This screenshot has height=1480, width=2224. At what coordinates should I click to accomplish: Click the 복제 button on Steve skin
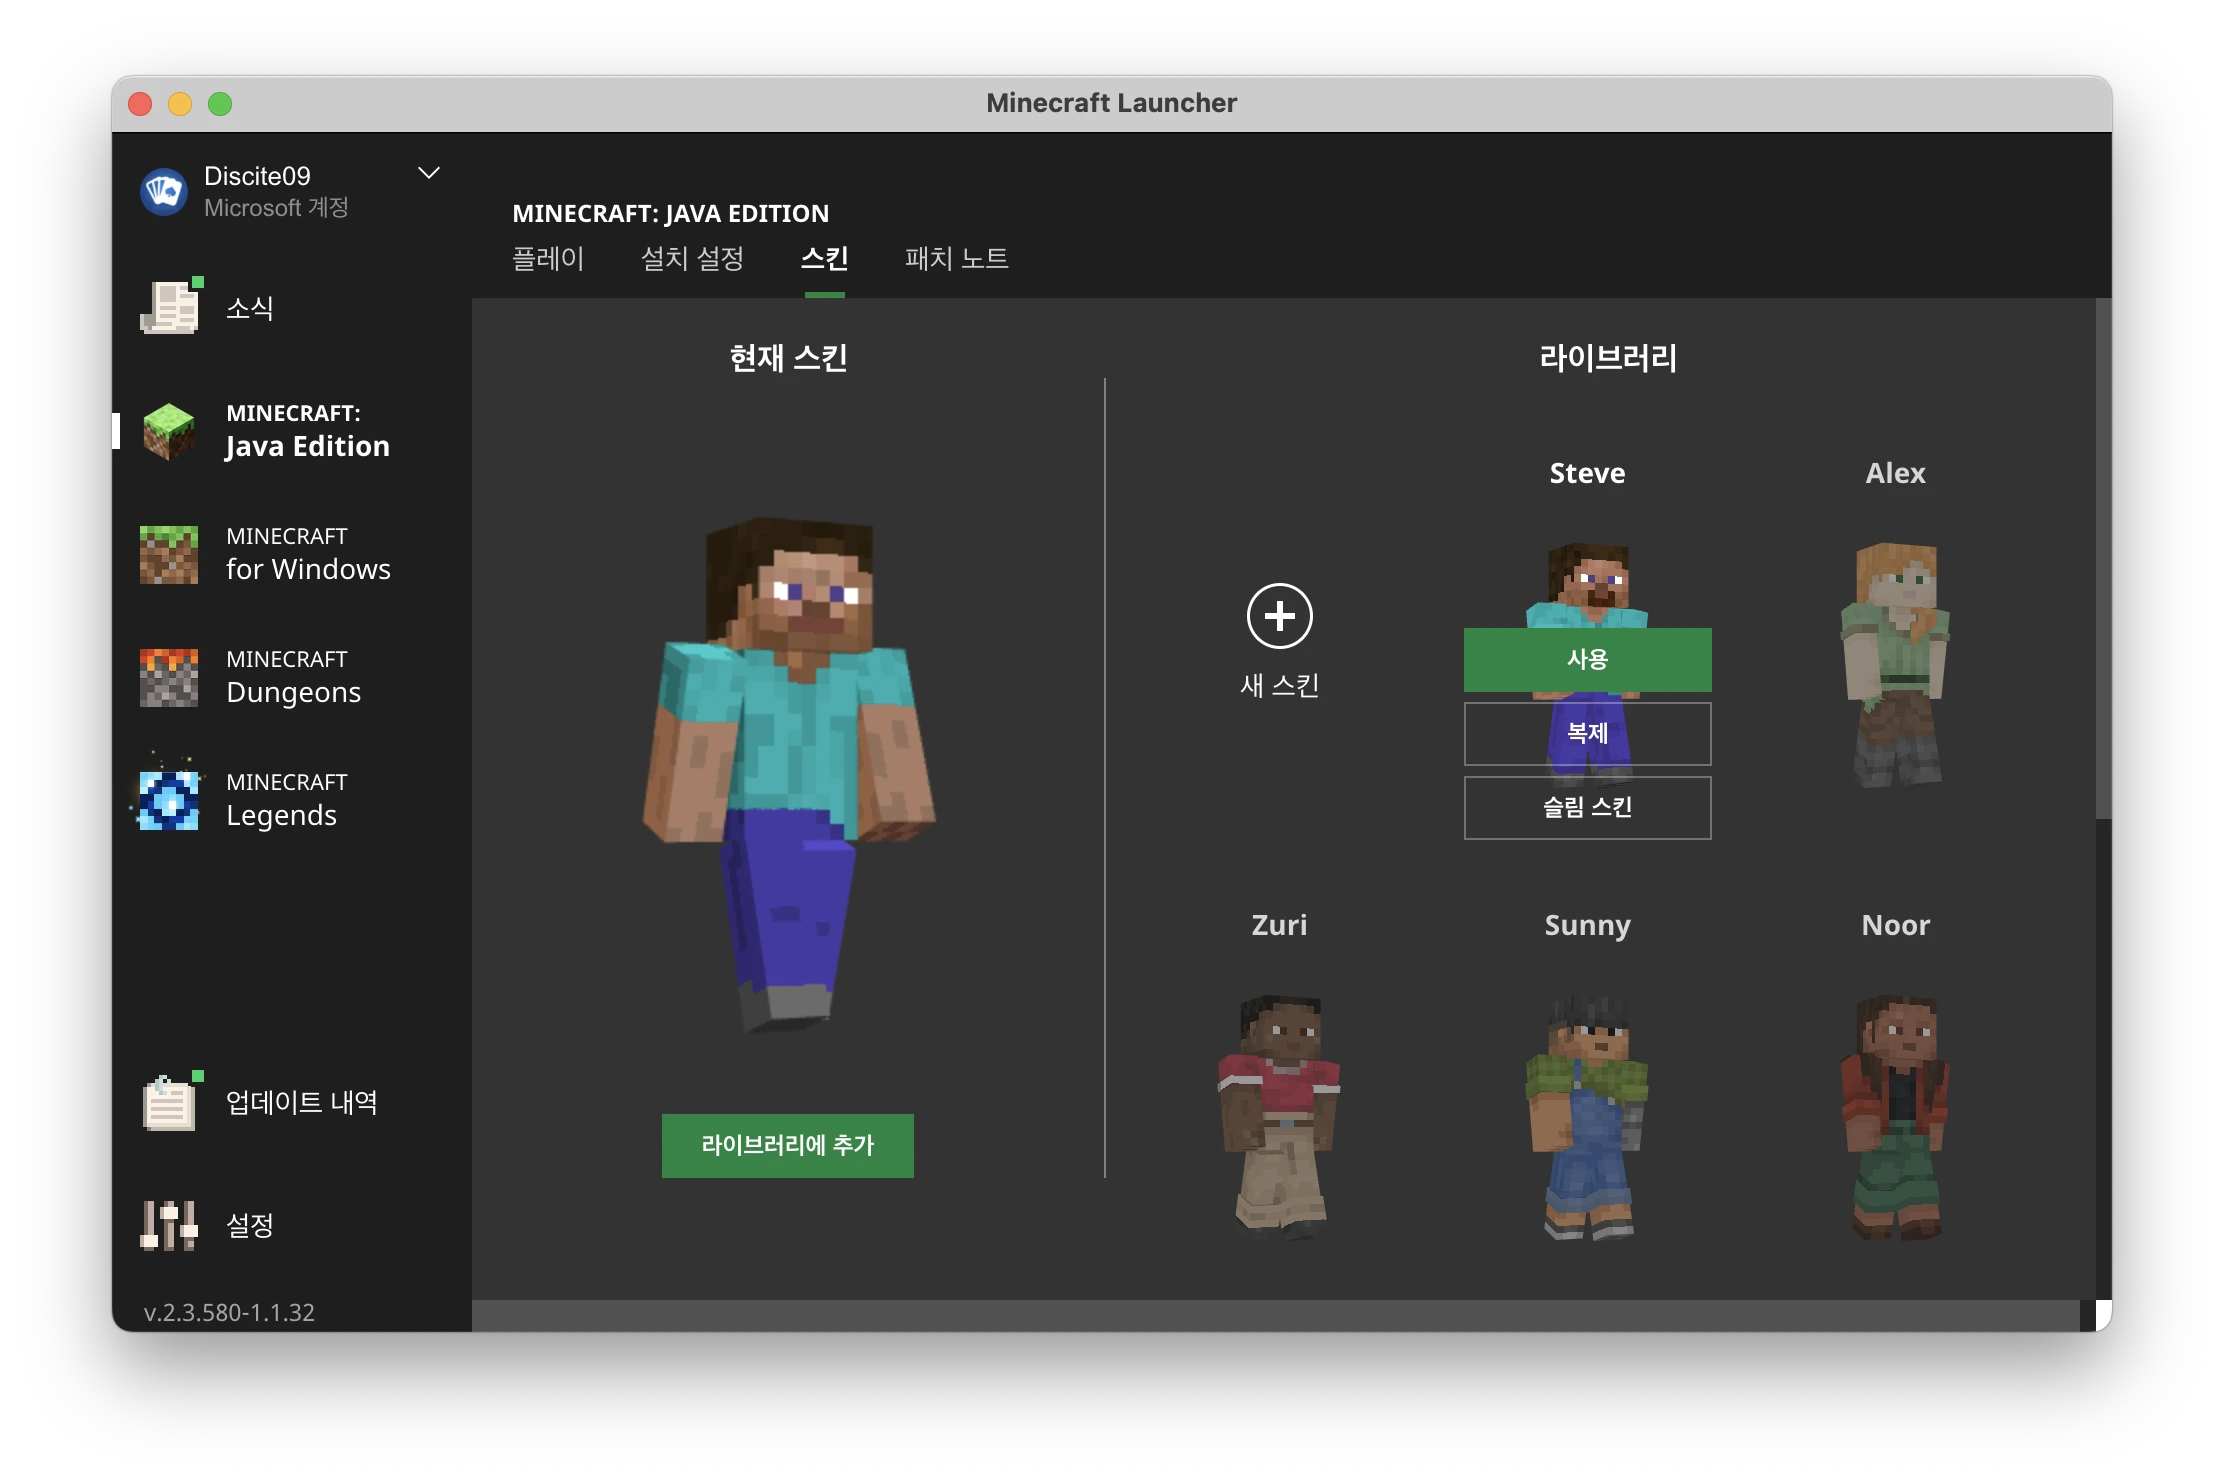pos(1587,733)
